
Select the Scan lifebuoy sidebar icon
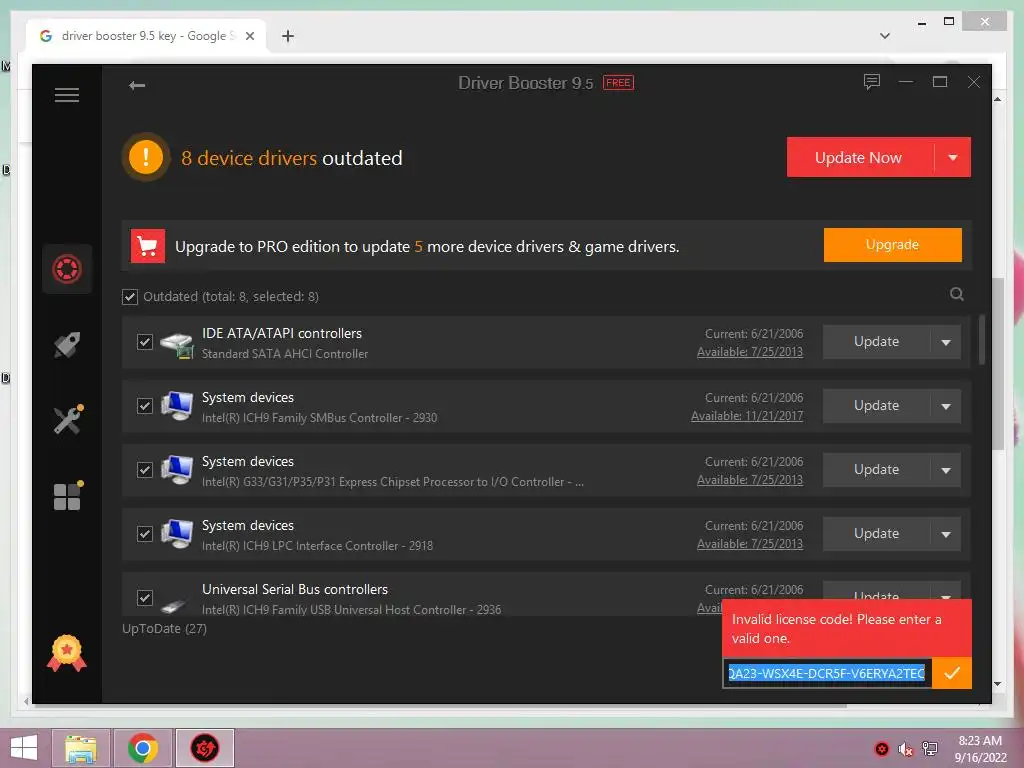[67, 269]
